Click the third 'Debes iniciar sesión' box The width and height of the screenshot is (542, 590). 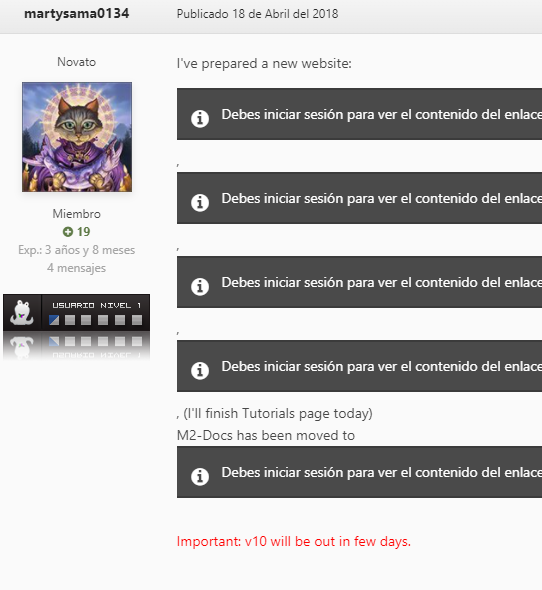click(359, 282)
